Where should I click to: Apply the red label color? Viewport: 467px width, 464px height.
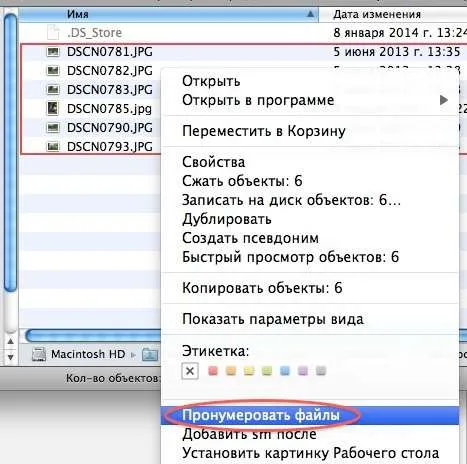pyautogui.click(x=213, y=371)
